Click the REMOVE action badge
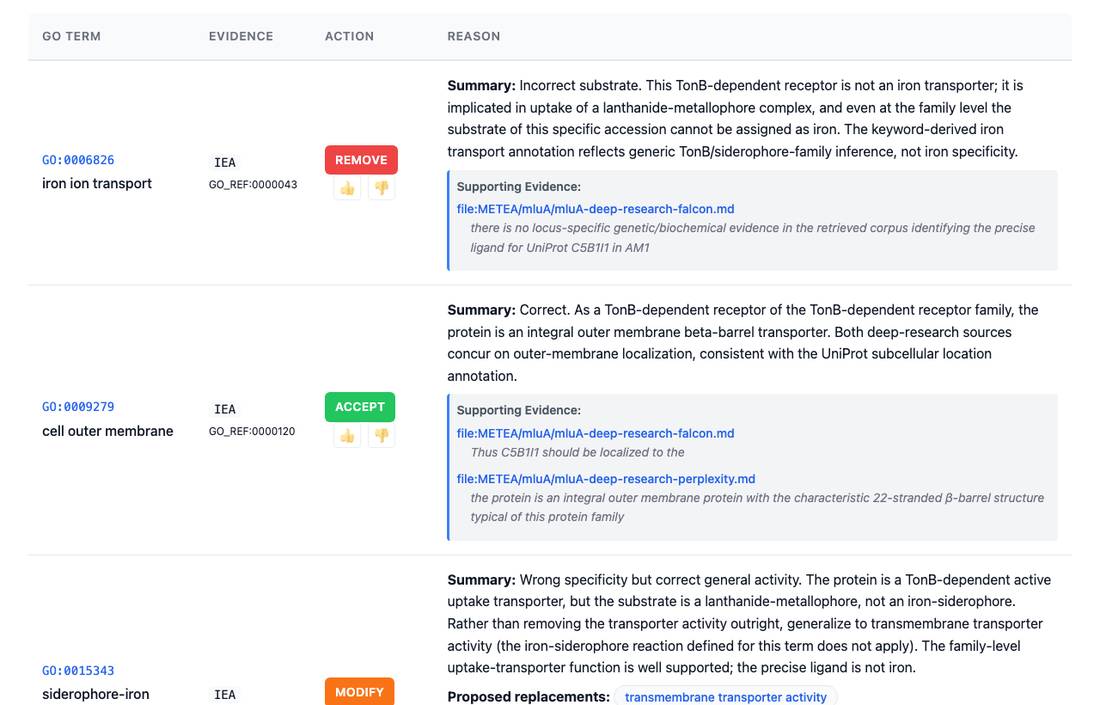This screenshot has width=1100, height=705. 361,160
